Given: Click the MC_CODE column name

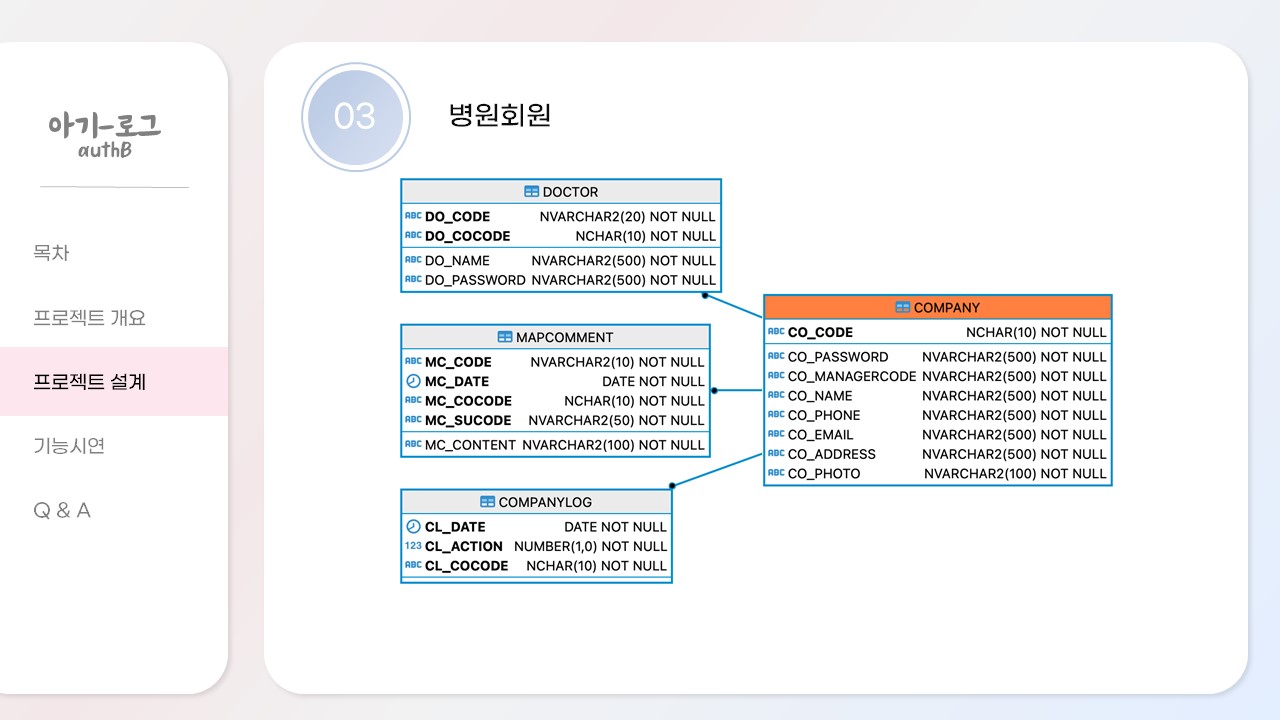Looking at the screenshot, I should [458, 362].
